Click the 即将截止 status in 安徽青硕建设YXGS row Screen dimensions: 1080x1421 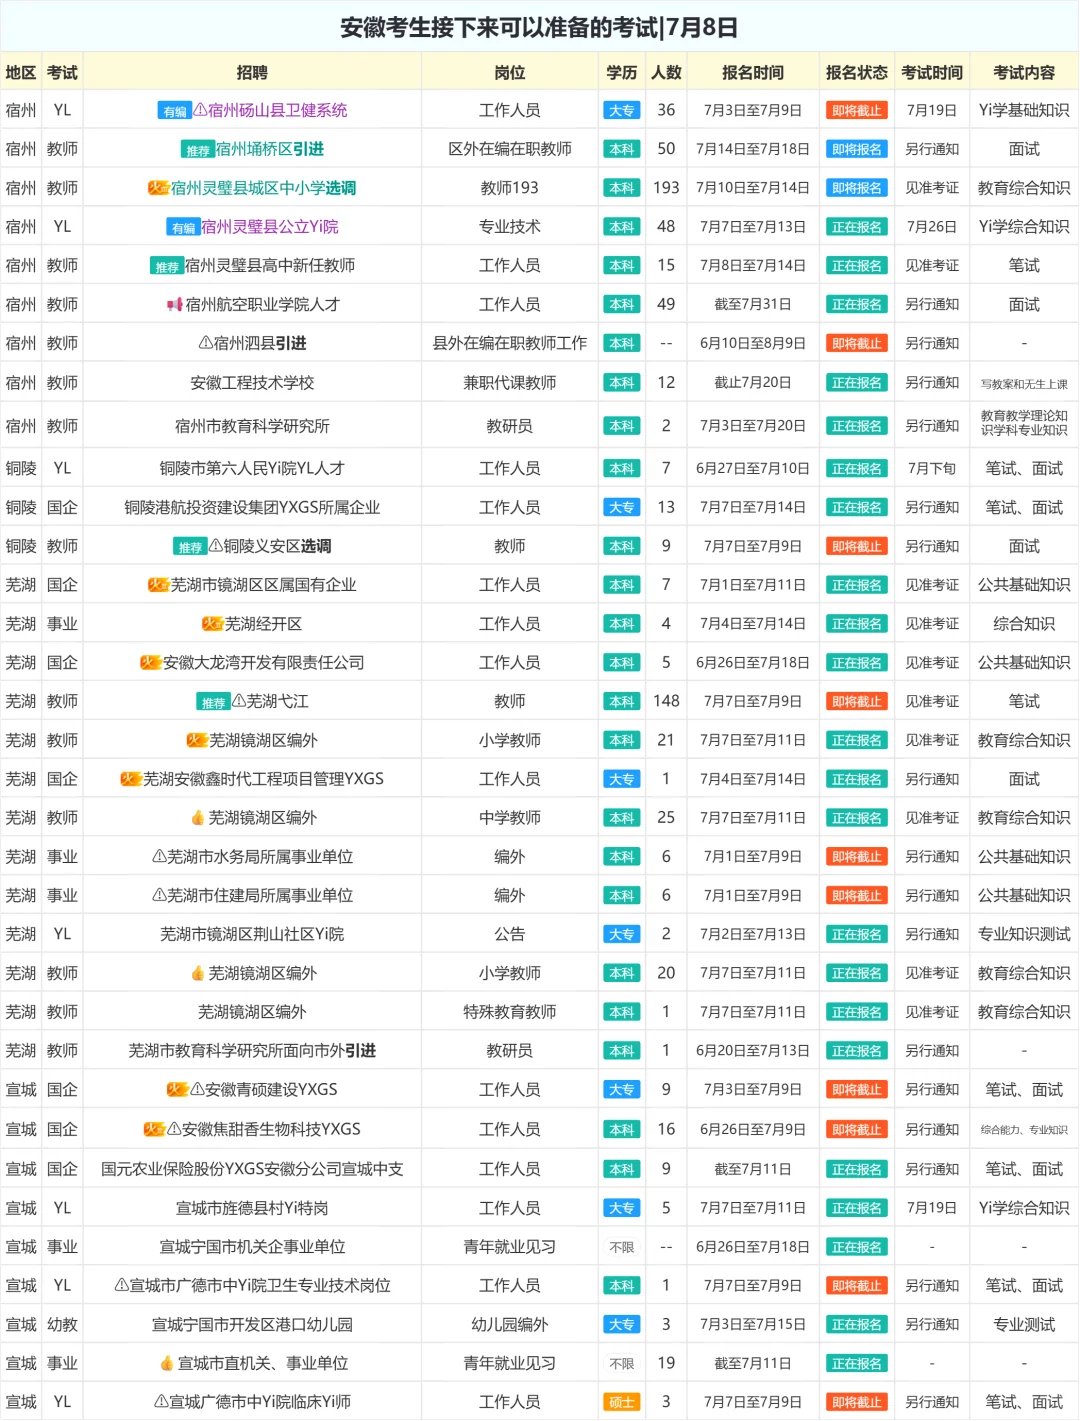[x=857, y=1090]
